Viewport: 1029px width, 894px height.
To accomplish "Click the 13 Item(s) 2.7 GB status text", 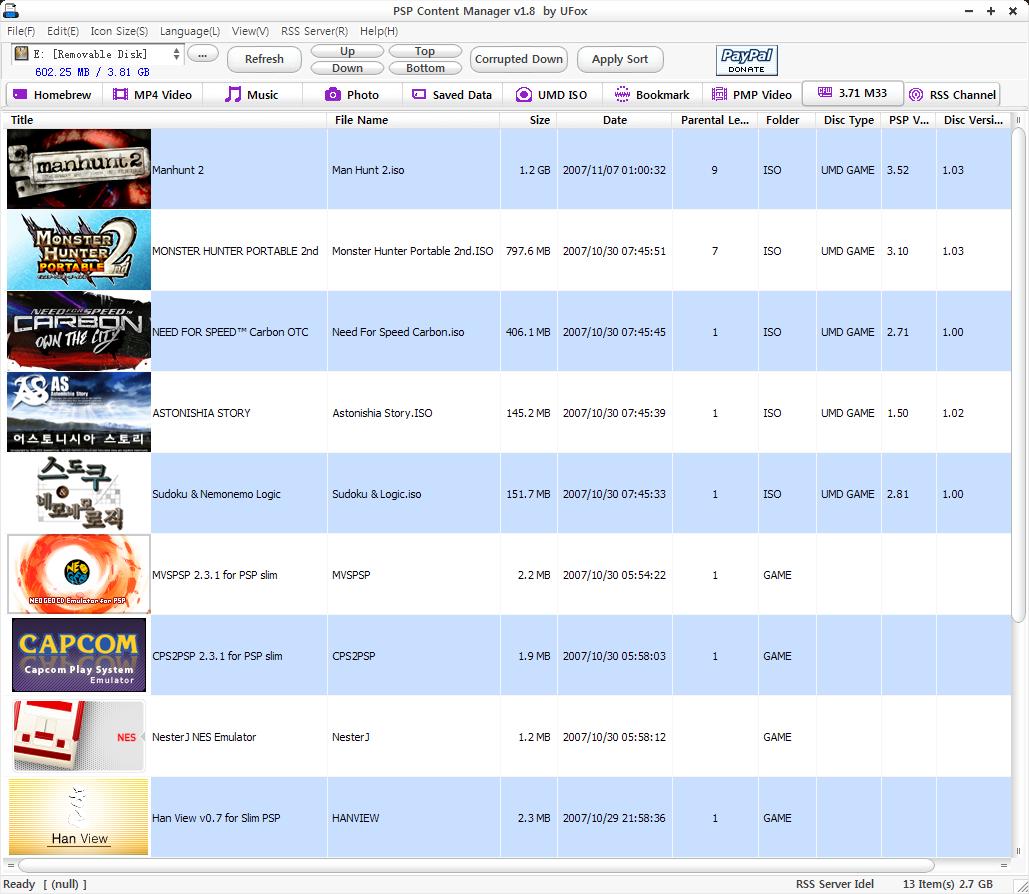I will pos(948,884).
